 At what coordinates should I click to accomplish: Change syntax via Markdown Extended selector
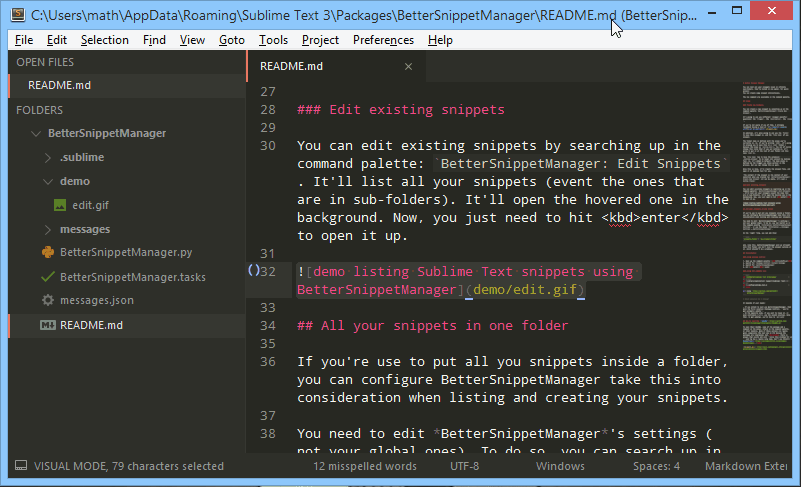coord(746,466)
